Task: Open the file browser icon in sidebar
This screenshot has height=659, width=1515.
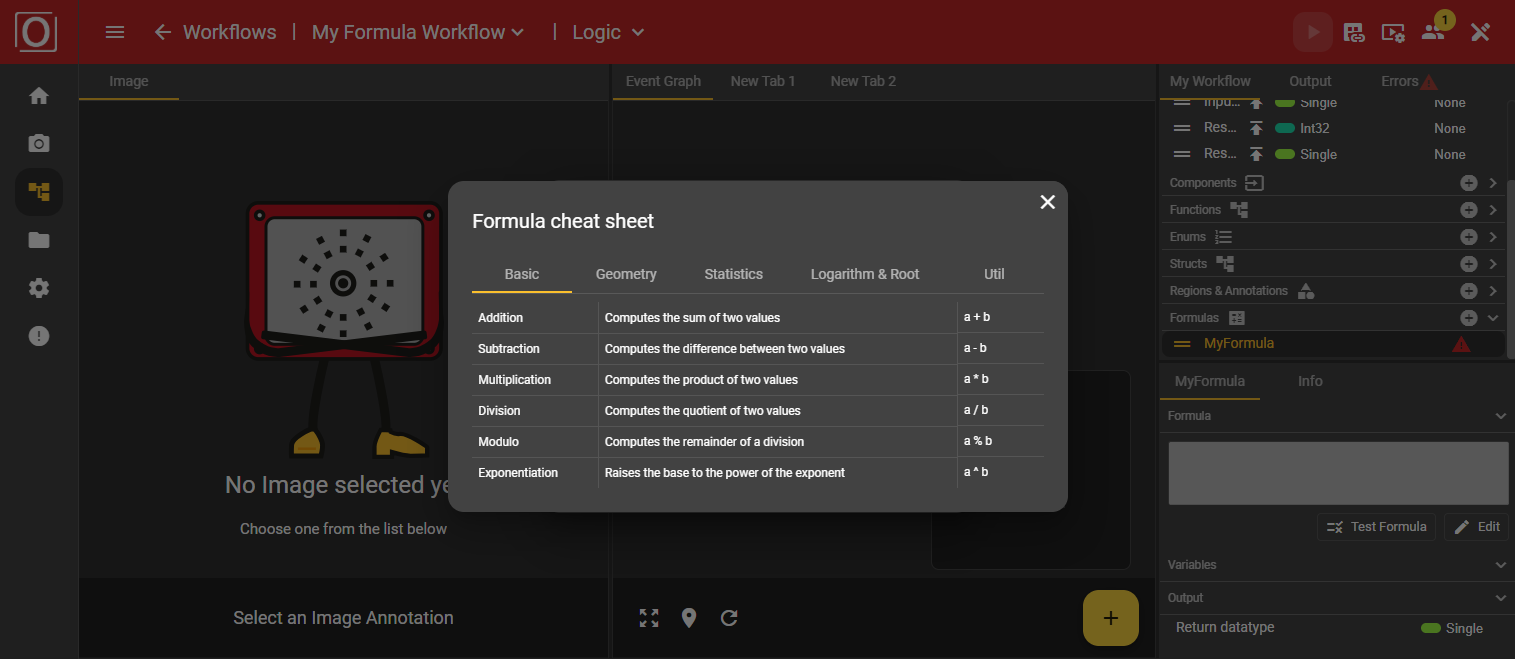Action: pos(38,240)
